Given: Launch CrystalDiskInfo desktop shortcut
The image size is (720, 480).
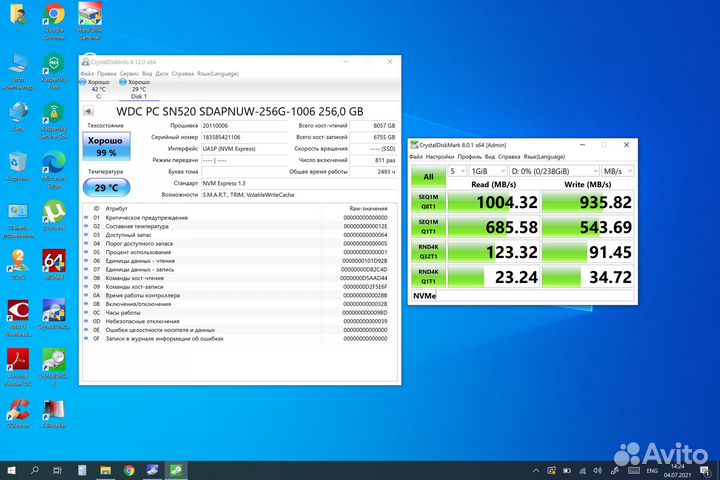Looking at the screenshot, I should click(54, 315).
